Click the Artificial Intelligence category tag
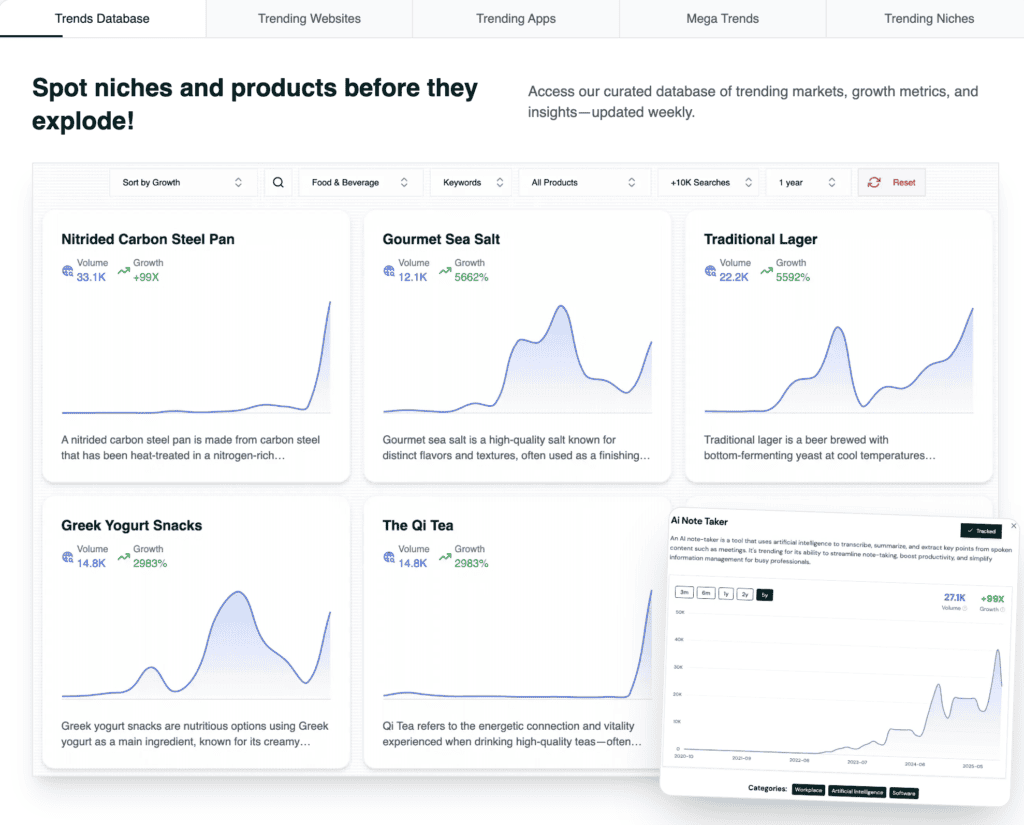Viewport: 1024px width, 825px height. coord(857,790)
